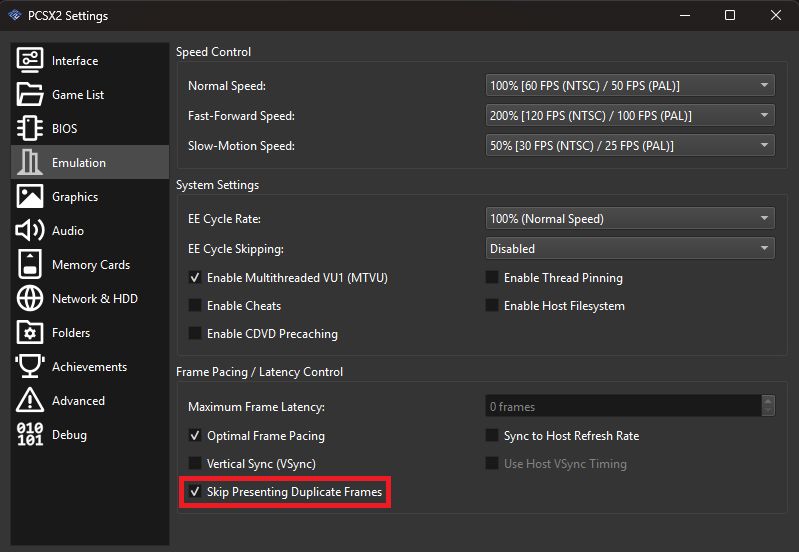
Task: Click the Graphics picture icon
Action: click(x=30, y=196)
